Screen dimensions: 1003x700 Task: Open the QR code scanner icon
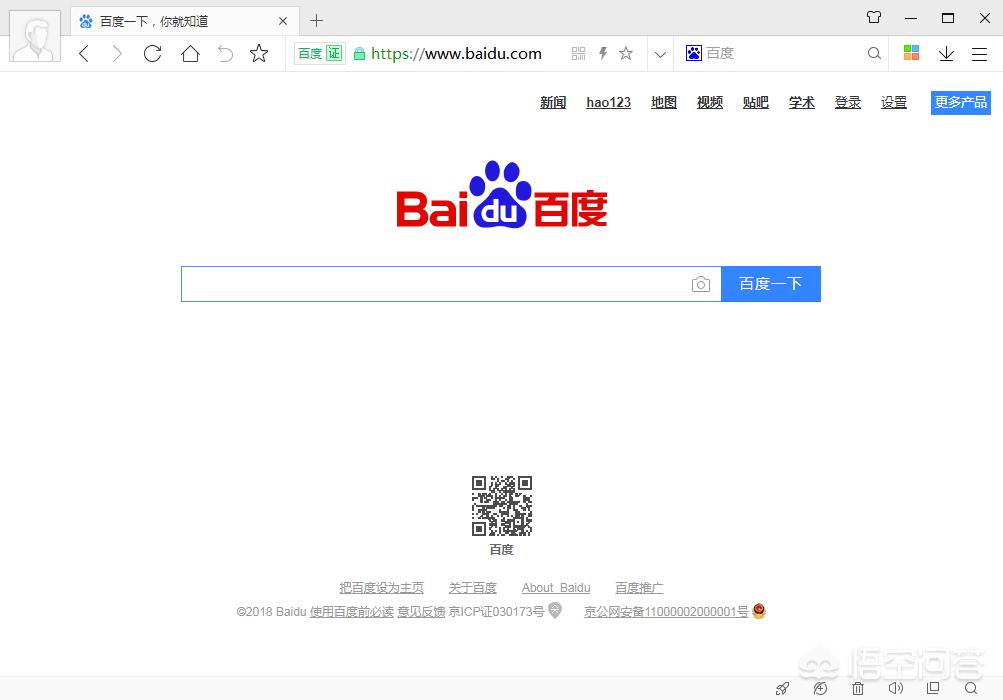point(578,53)
